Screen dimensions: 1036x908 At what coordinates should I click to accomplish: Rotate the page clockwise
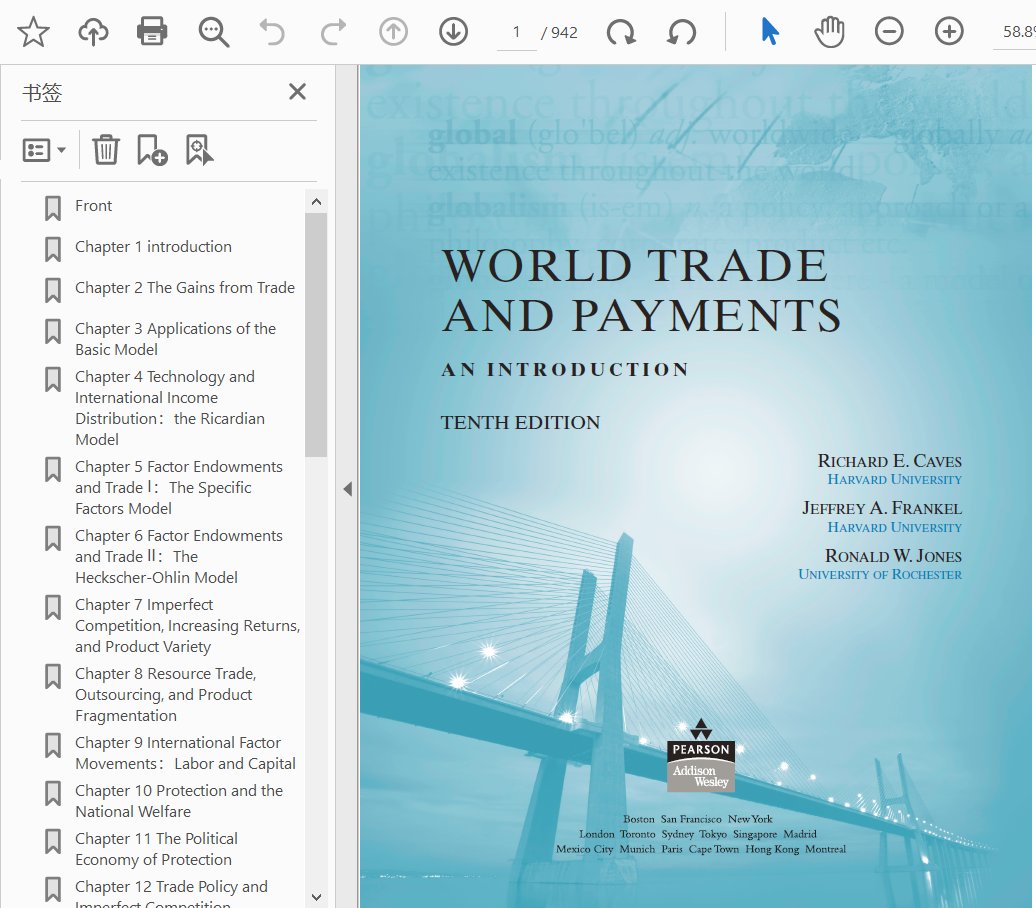(x=621, y=32)
